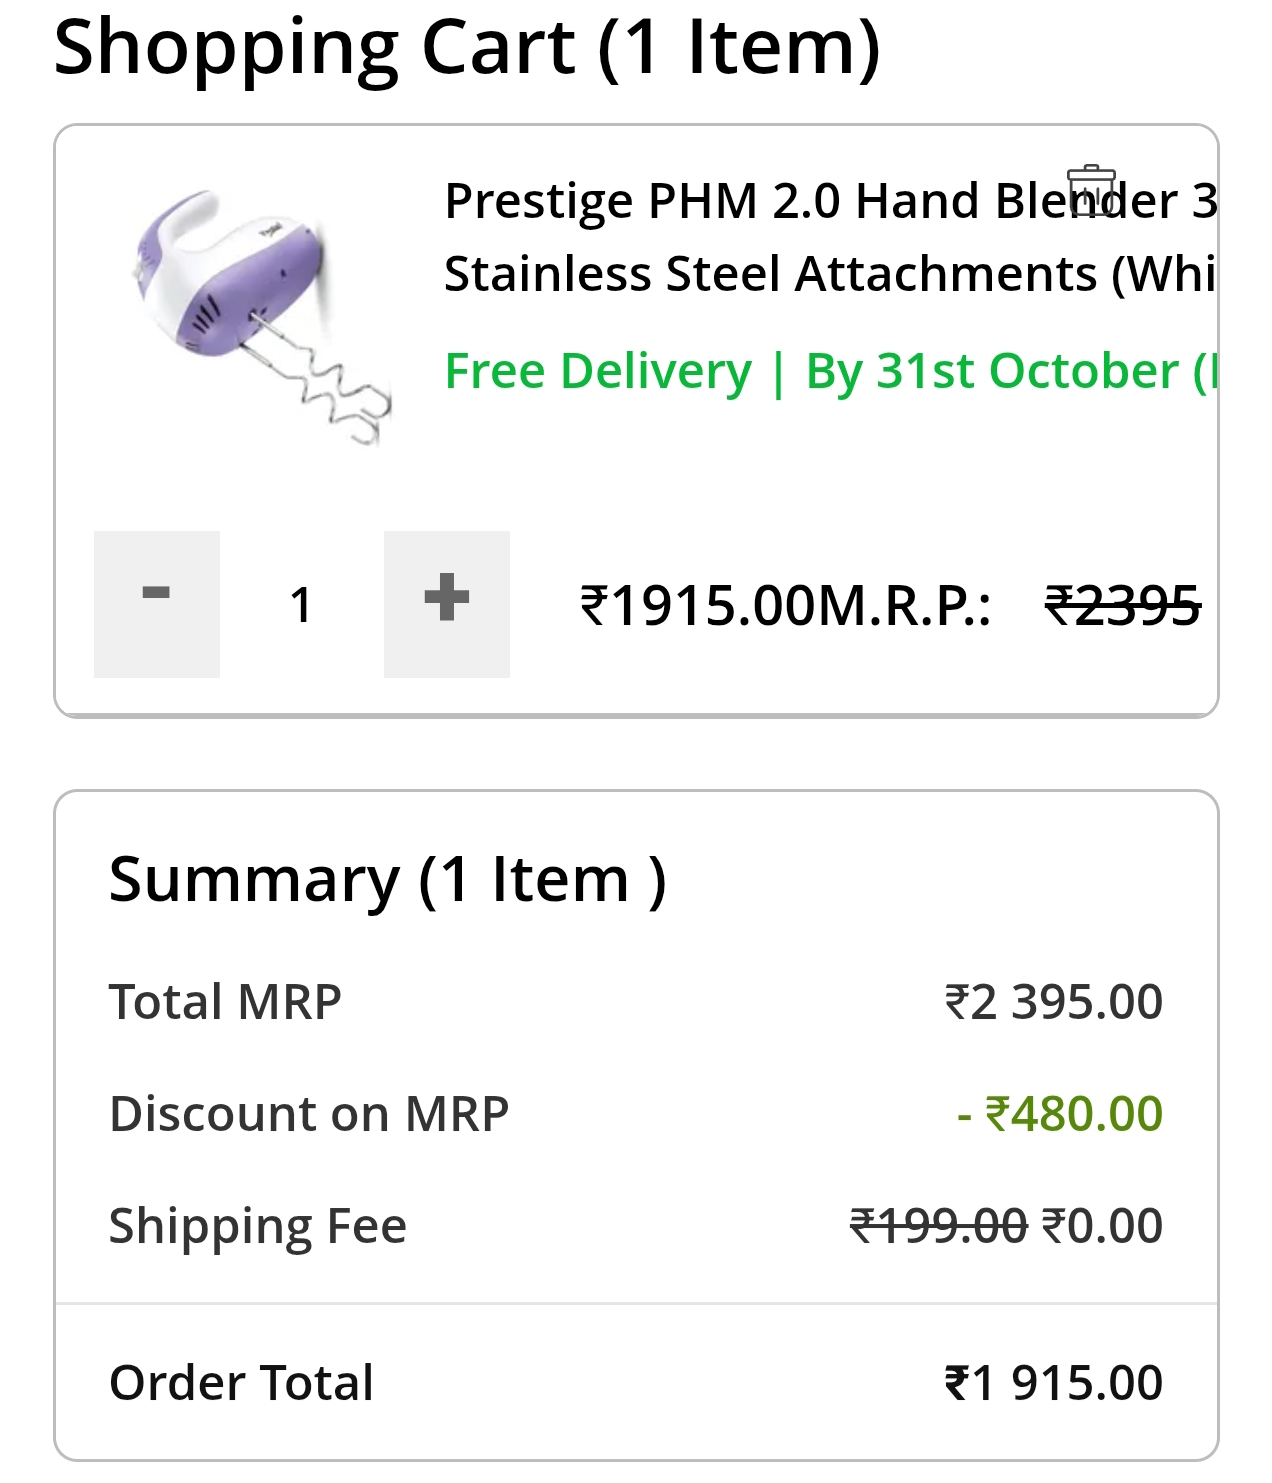The height and width of the screenshot is (1483, 1272).
Task: Click the Total MRP label
Action: pyautogui.click(x=225, y=1002)
